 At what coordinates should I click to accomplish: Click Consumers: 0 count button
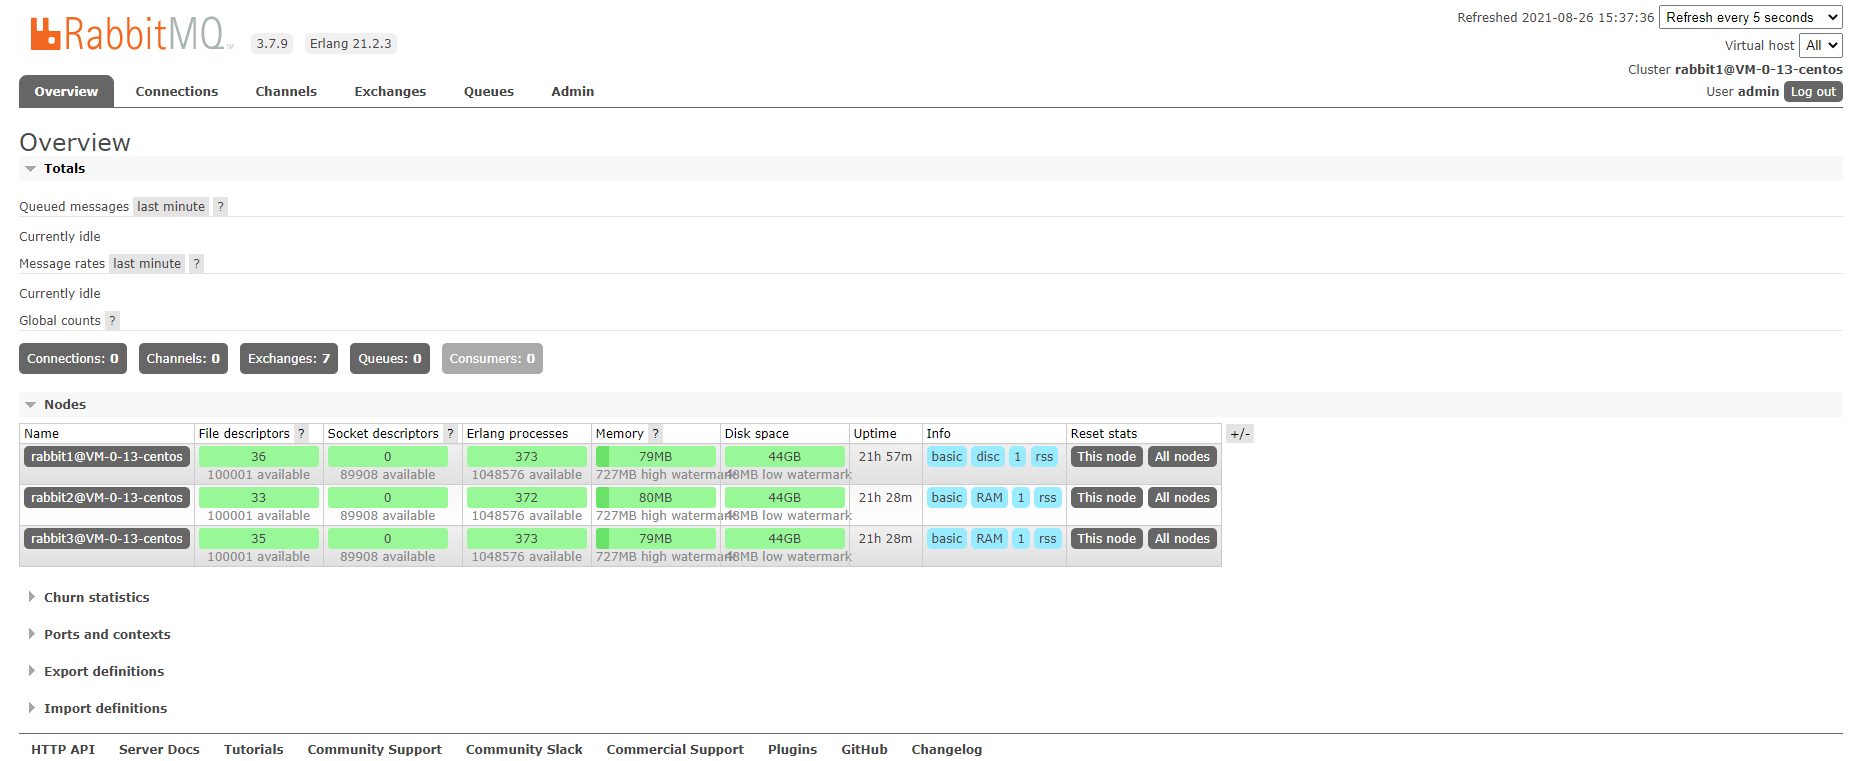point(492,359)
